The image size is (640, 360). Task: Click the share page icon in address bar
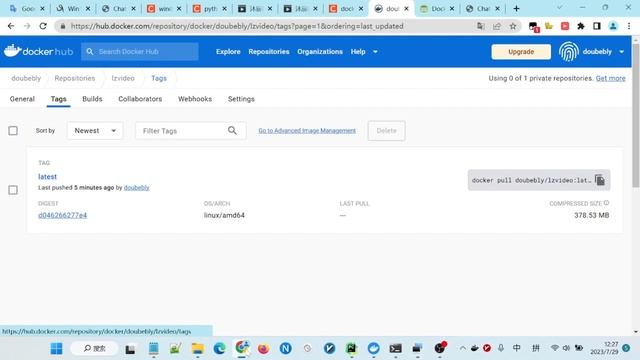point(497,26)
